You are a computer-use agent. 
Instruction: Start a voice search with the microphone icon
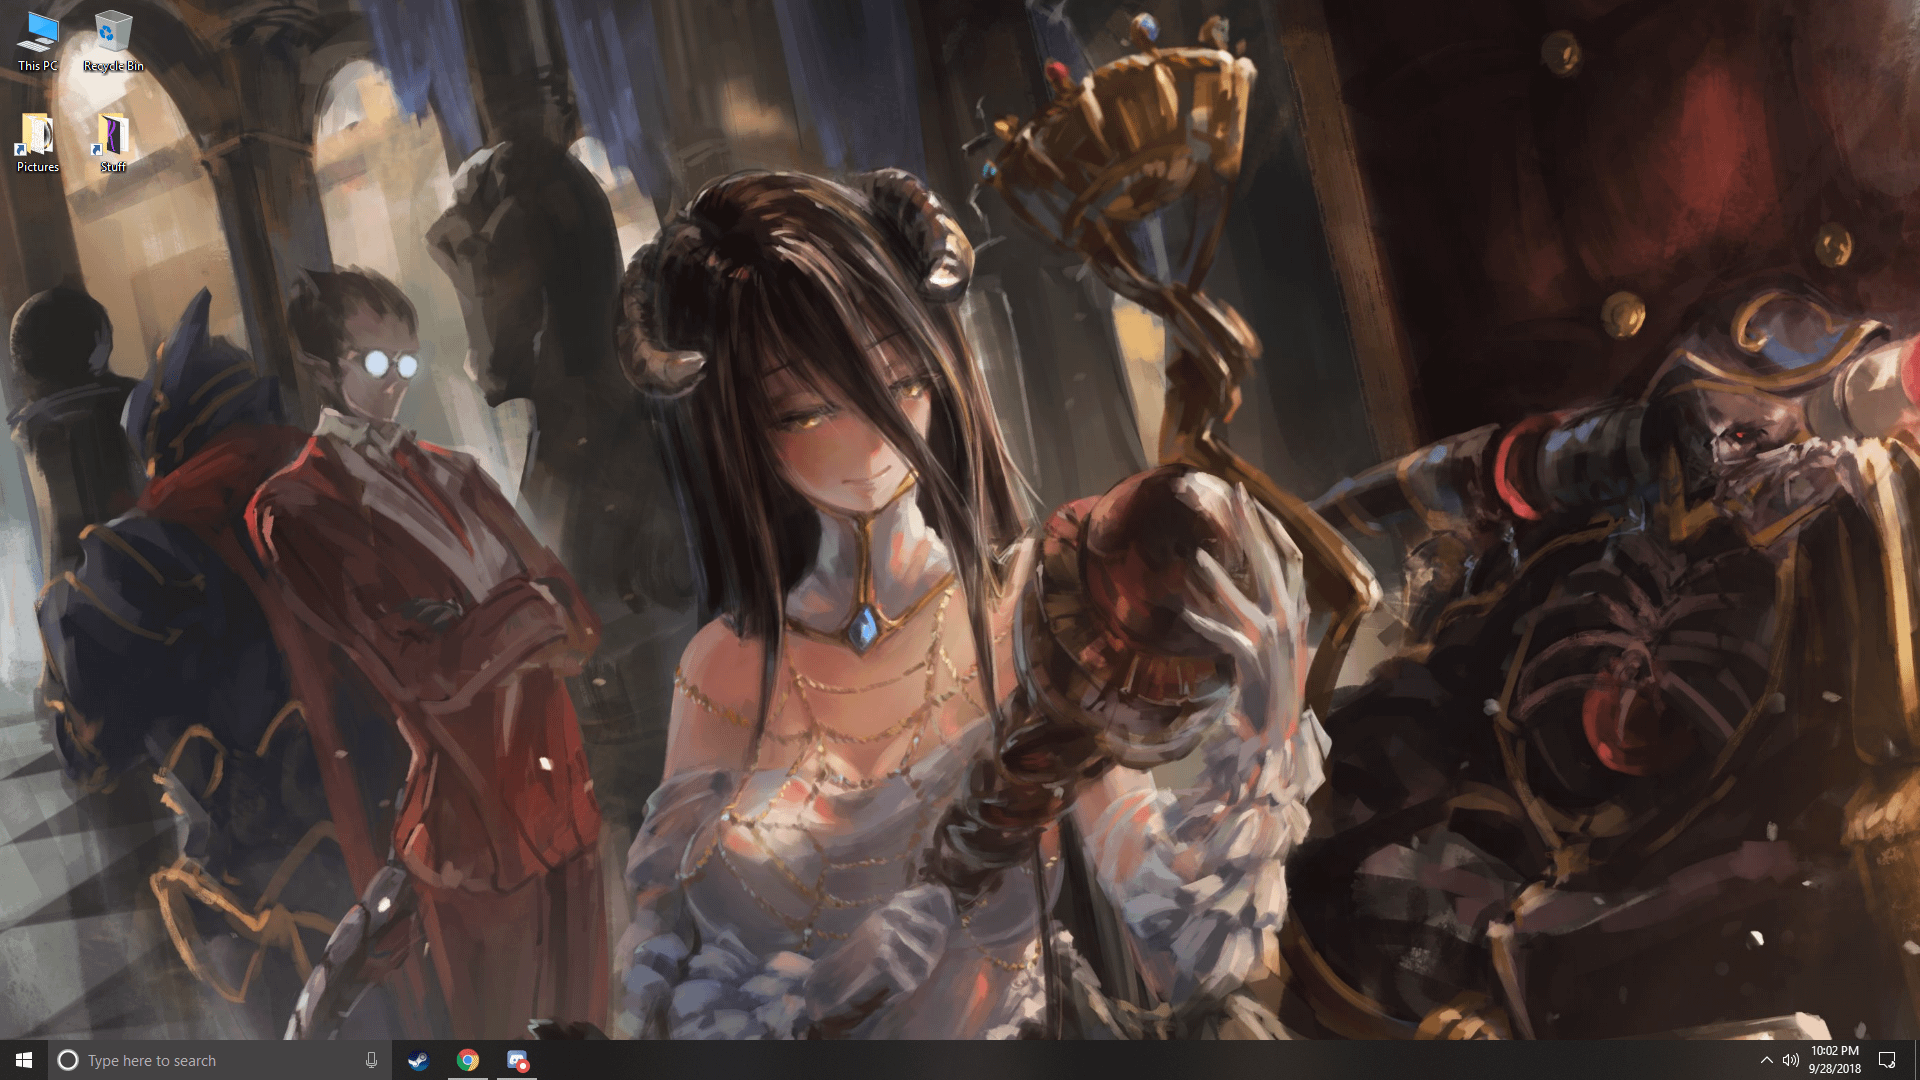pyautogui.click(x=371, y=1060)
